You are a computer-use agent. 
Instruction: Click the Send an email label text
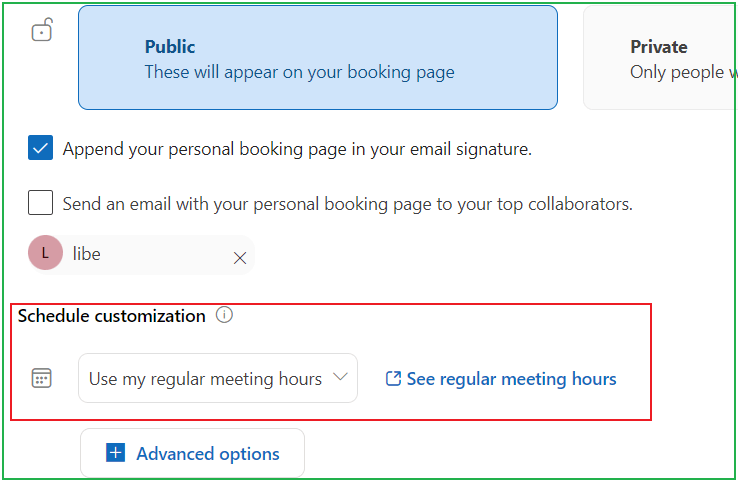pyautogui.click(x=347, y=204)
